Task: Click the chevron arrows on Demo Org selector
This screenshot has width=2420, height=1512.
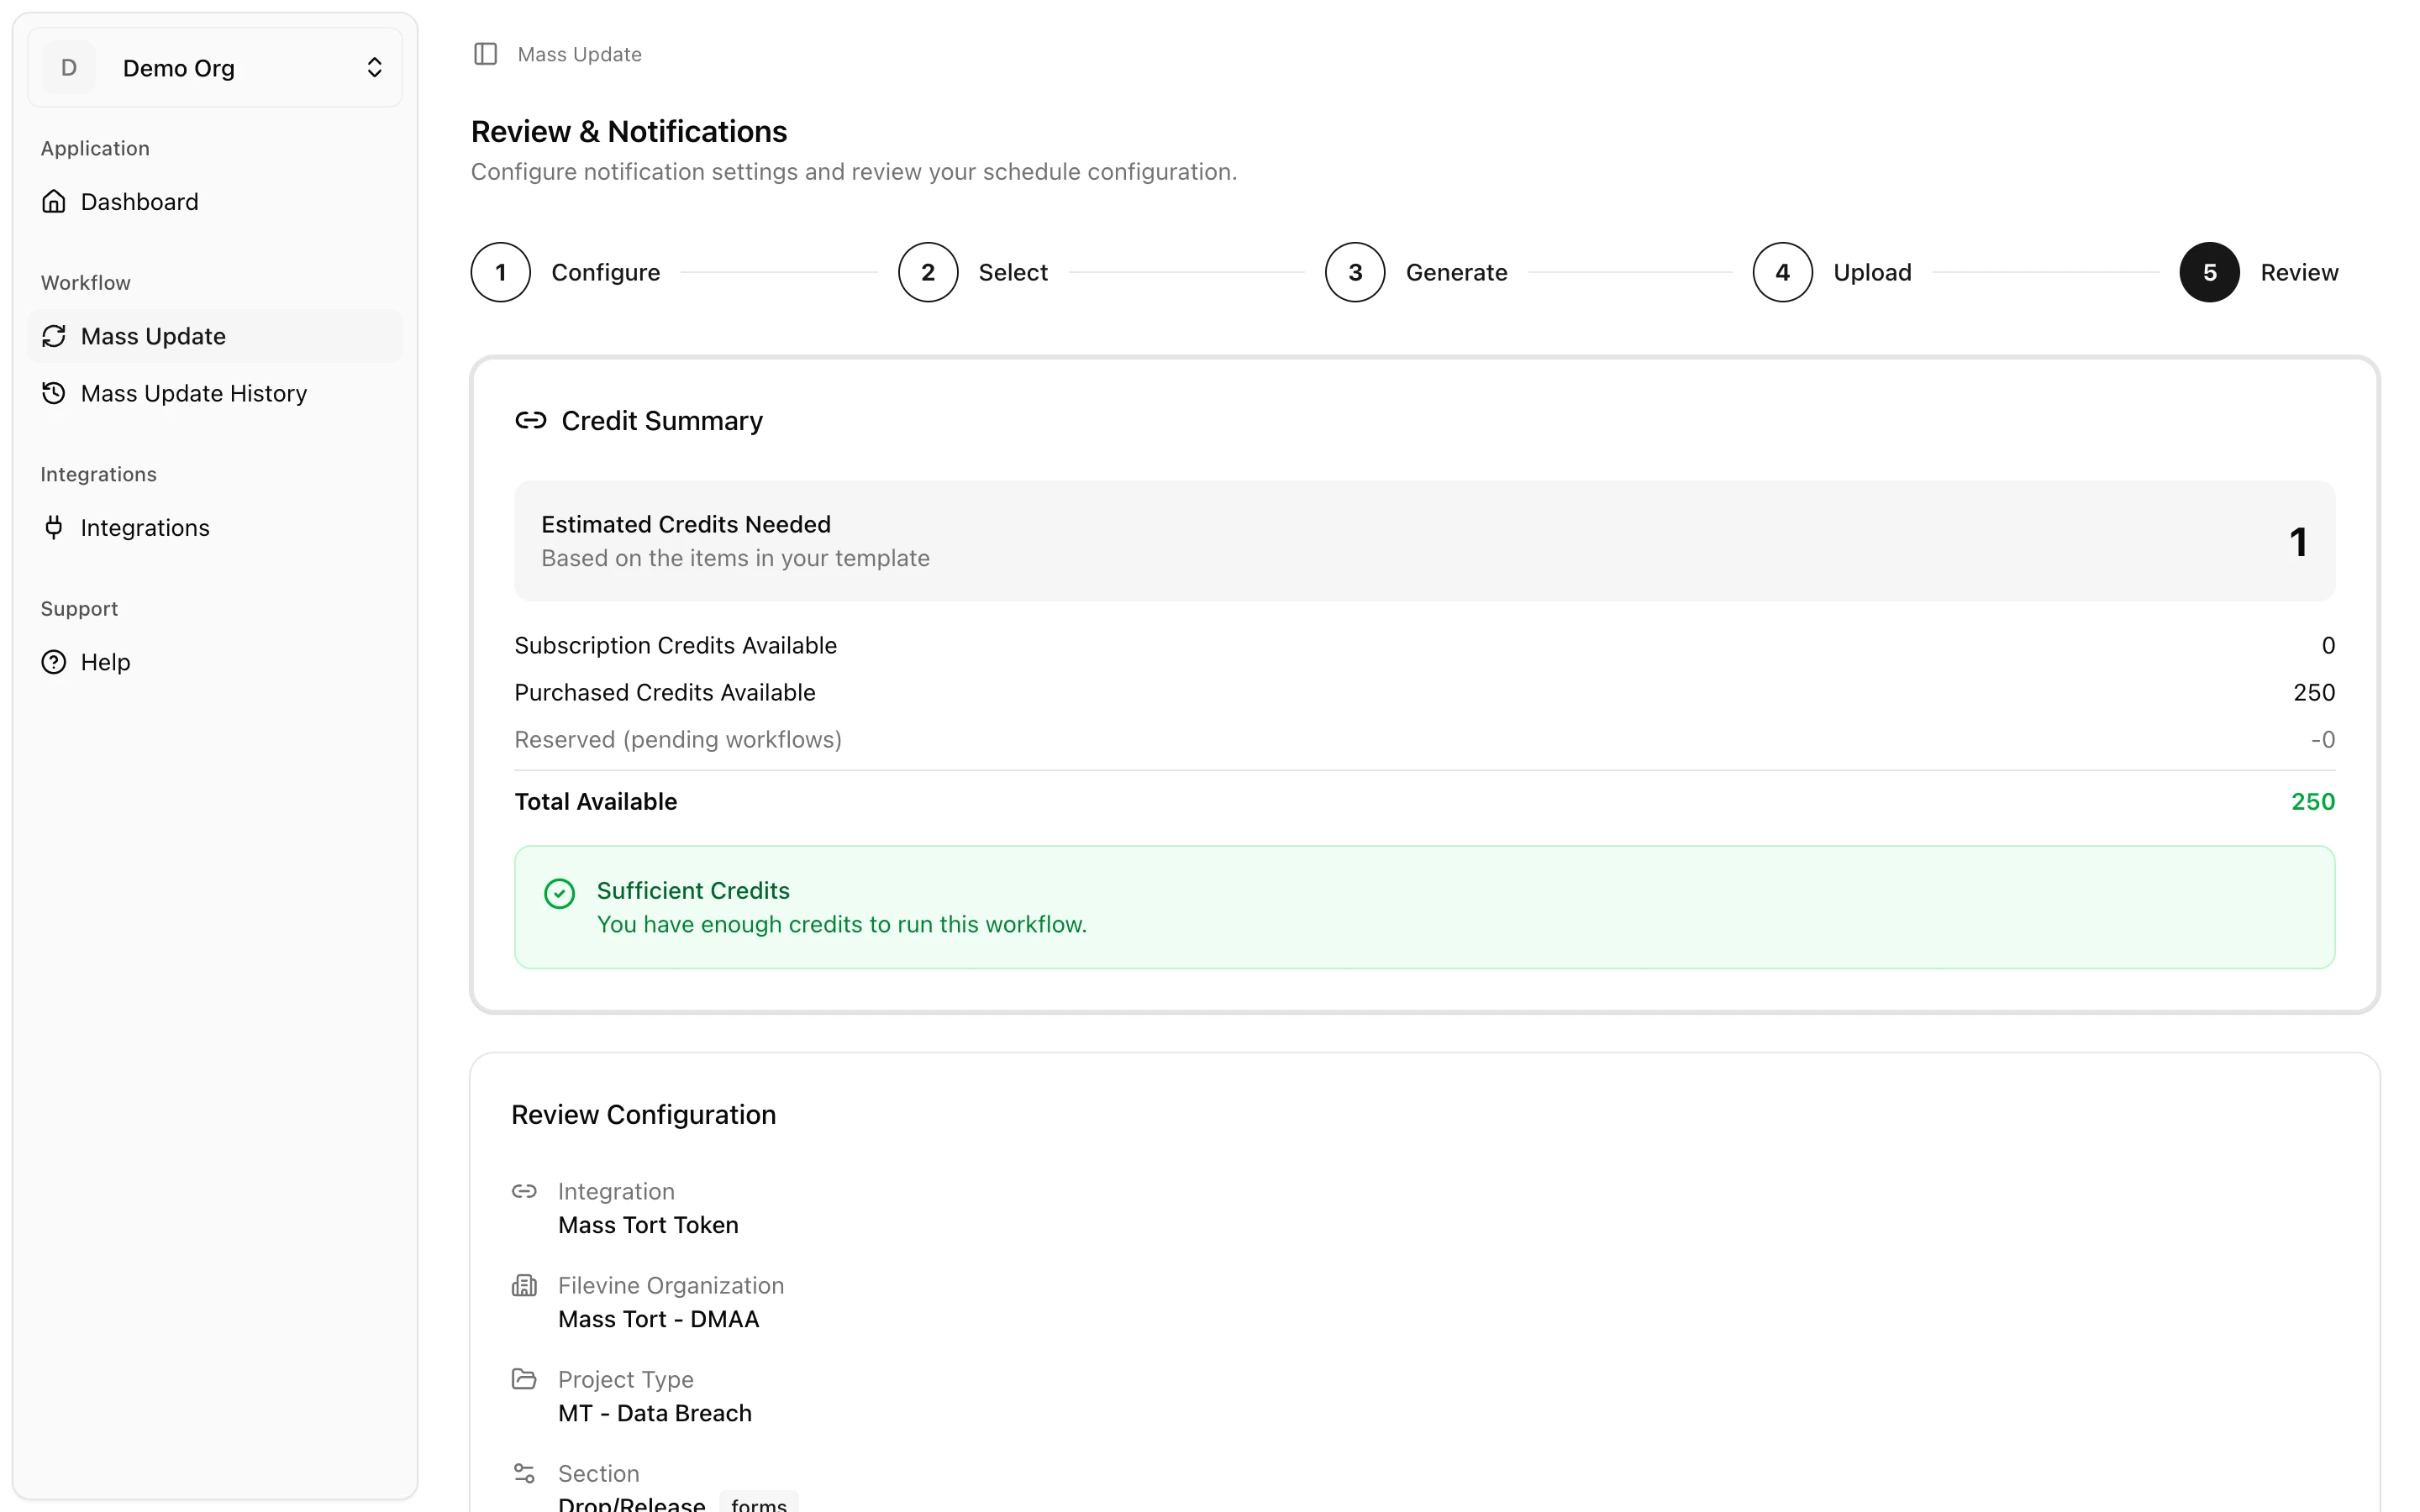Action: point(375,67)
